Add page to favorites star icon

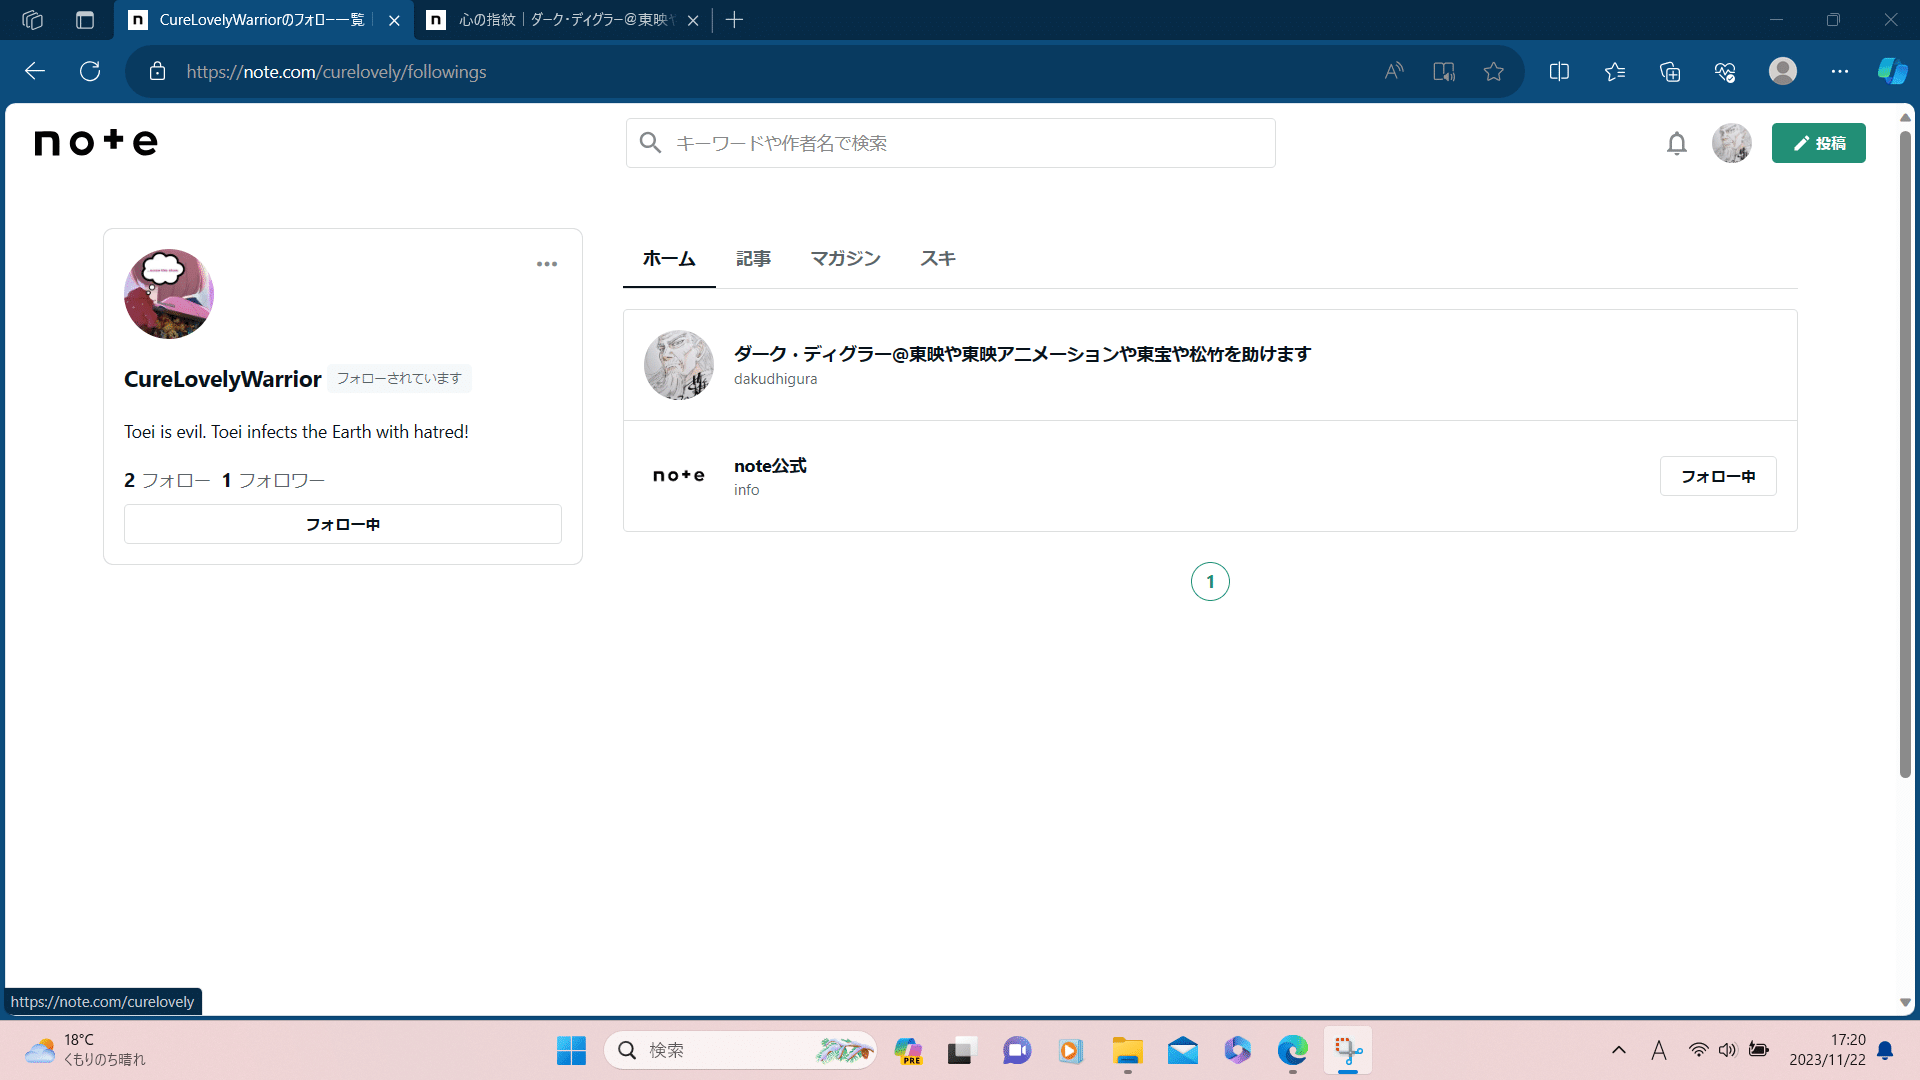[x=1493, y=72]
